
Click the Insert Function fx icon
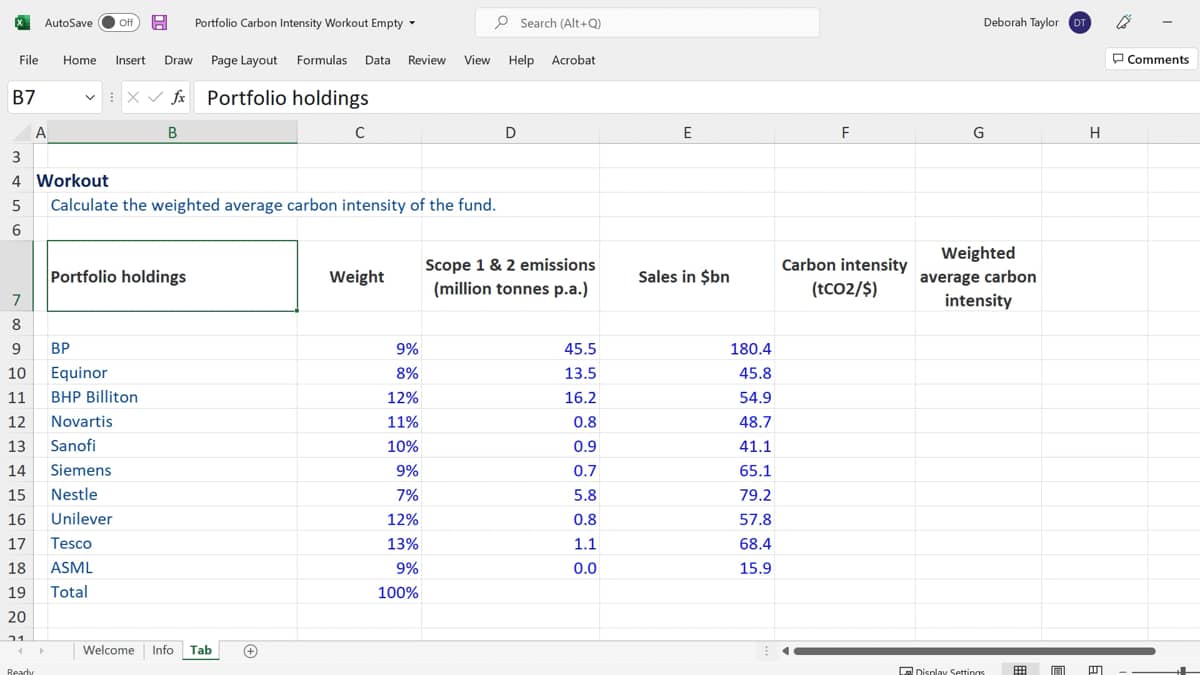pos(178,97)
